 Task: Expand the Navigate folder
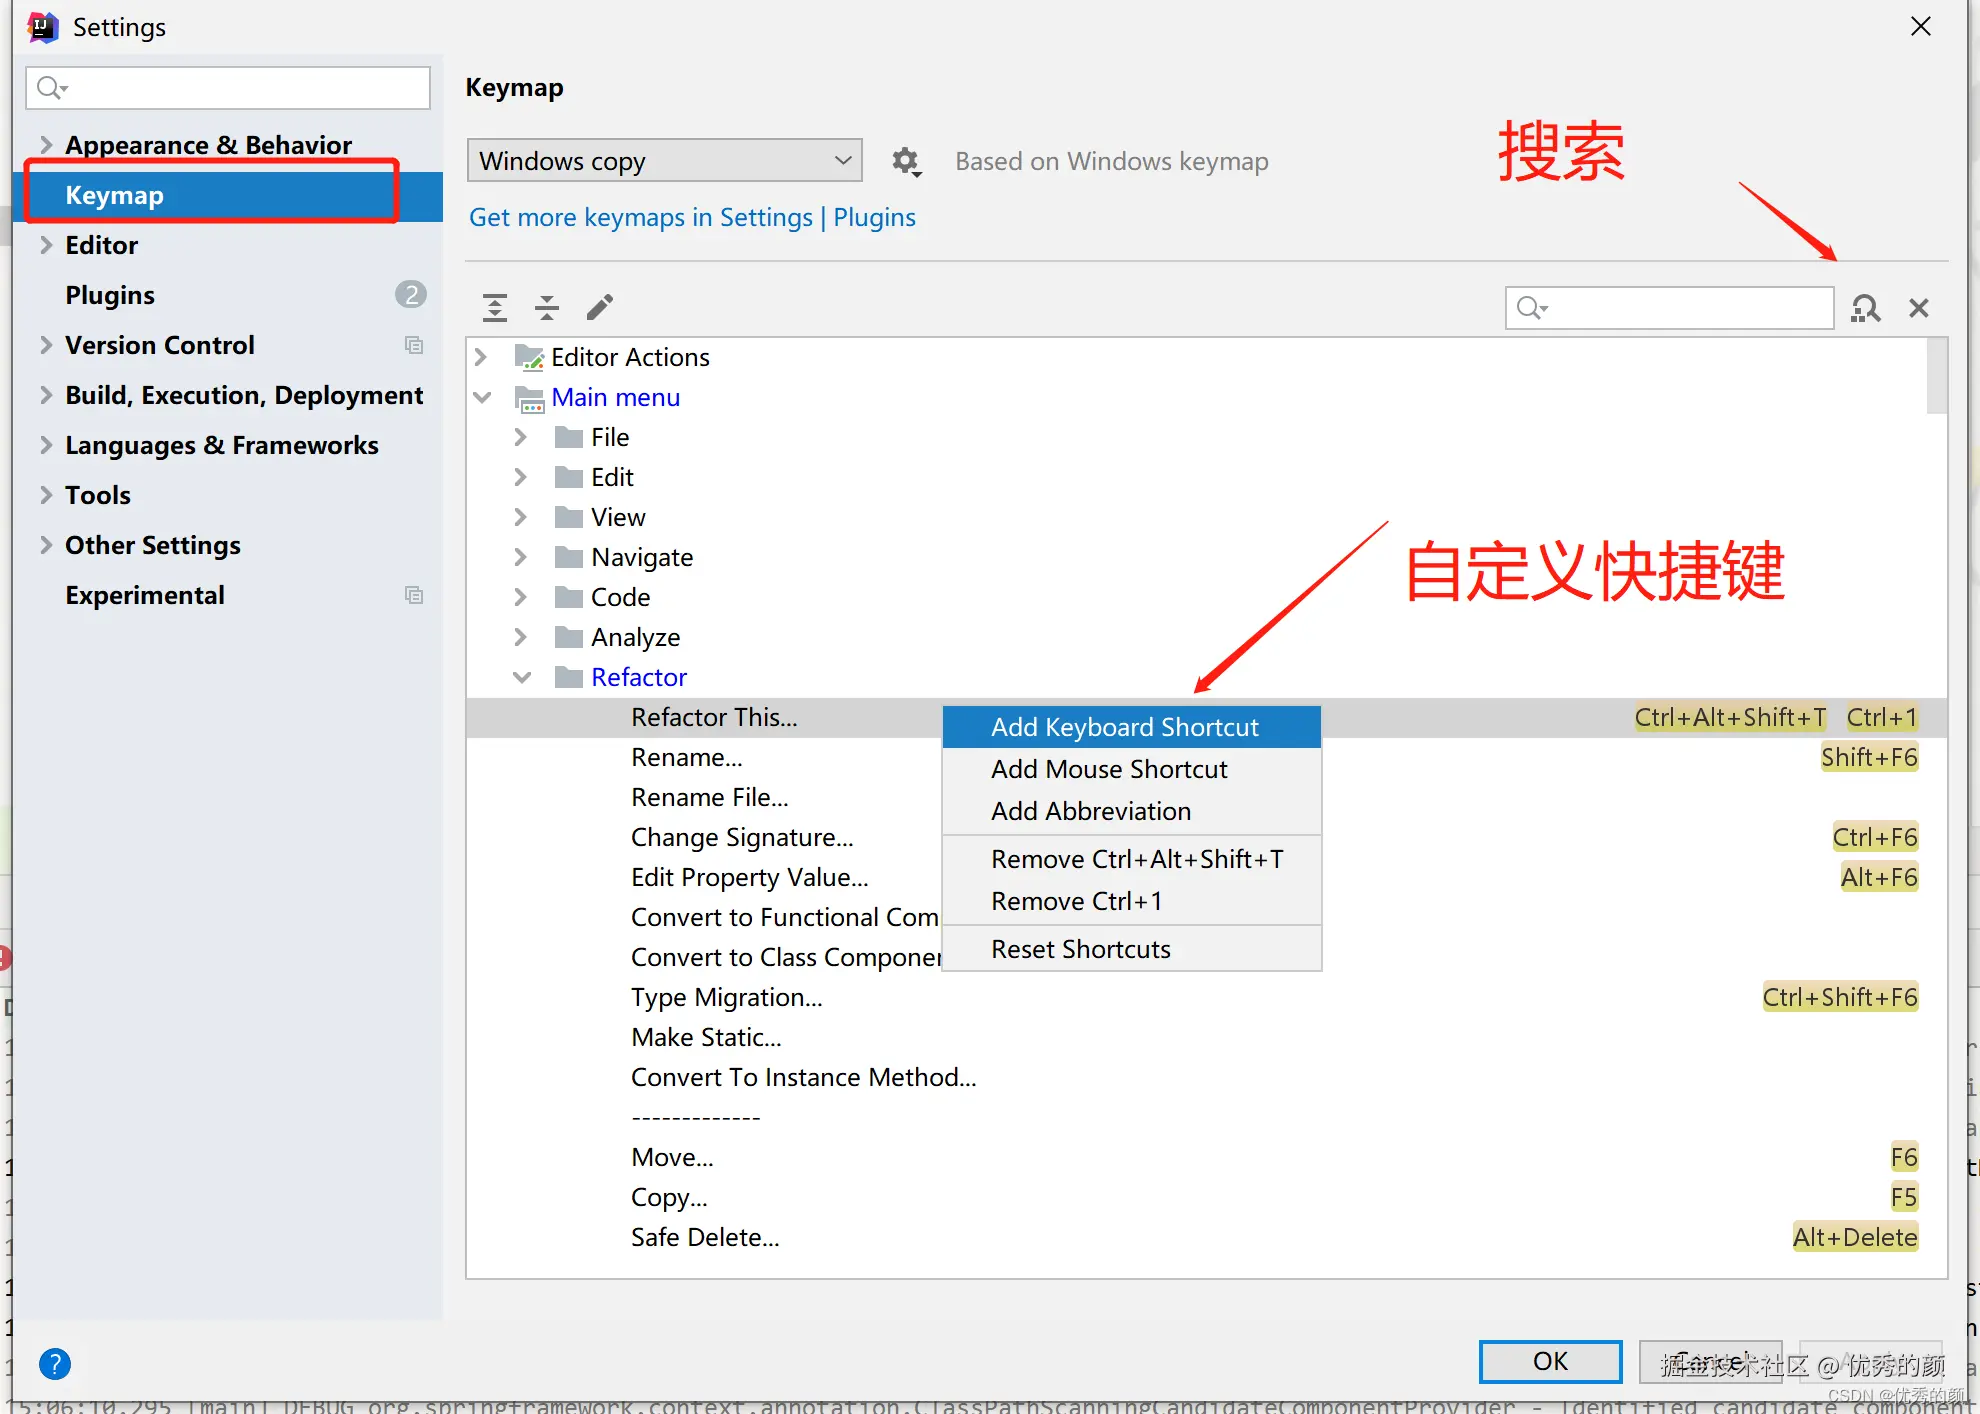[x=521, y=557]
